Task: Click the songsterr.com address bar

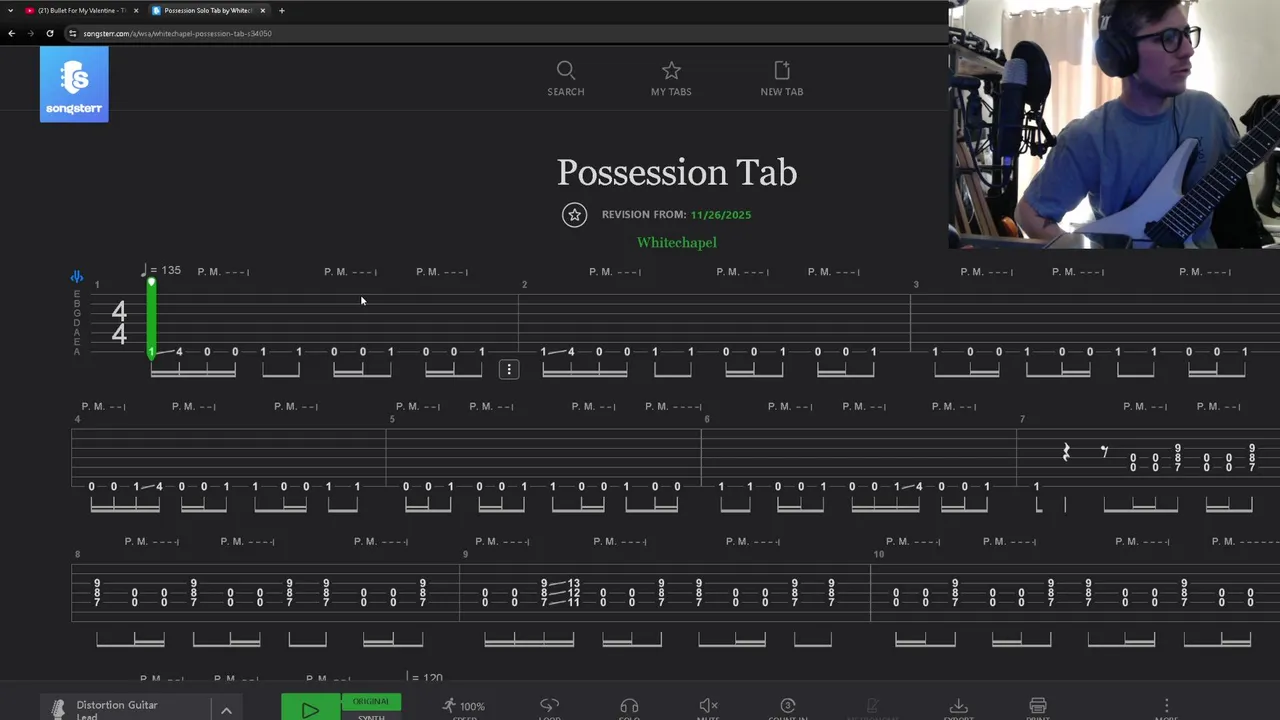Action: 505,33
